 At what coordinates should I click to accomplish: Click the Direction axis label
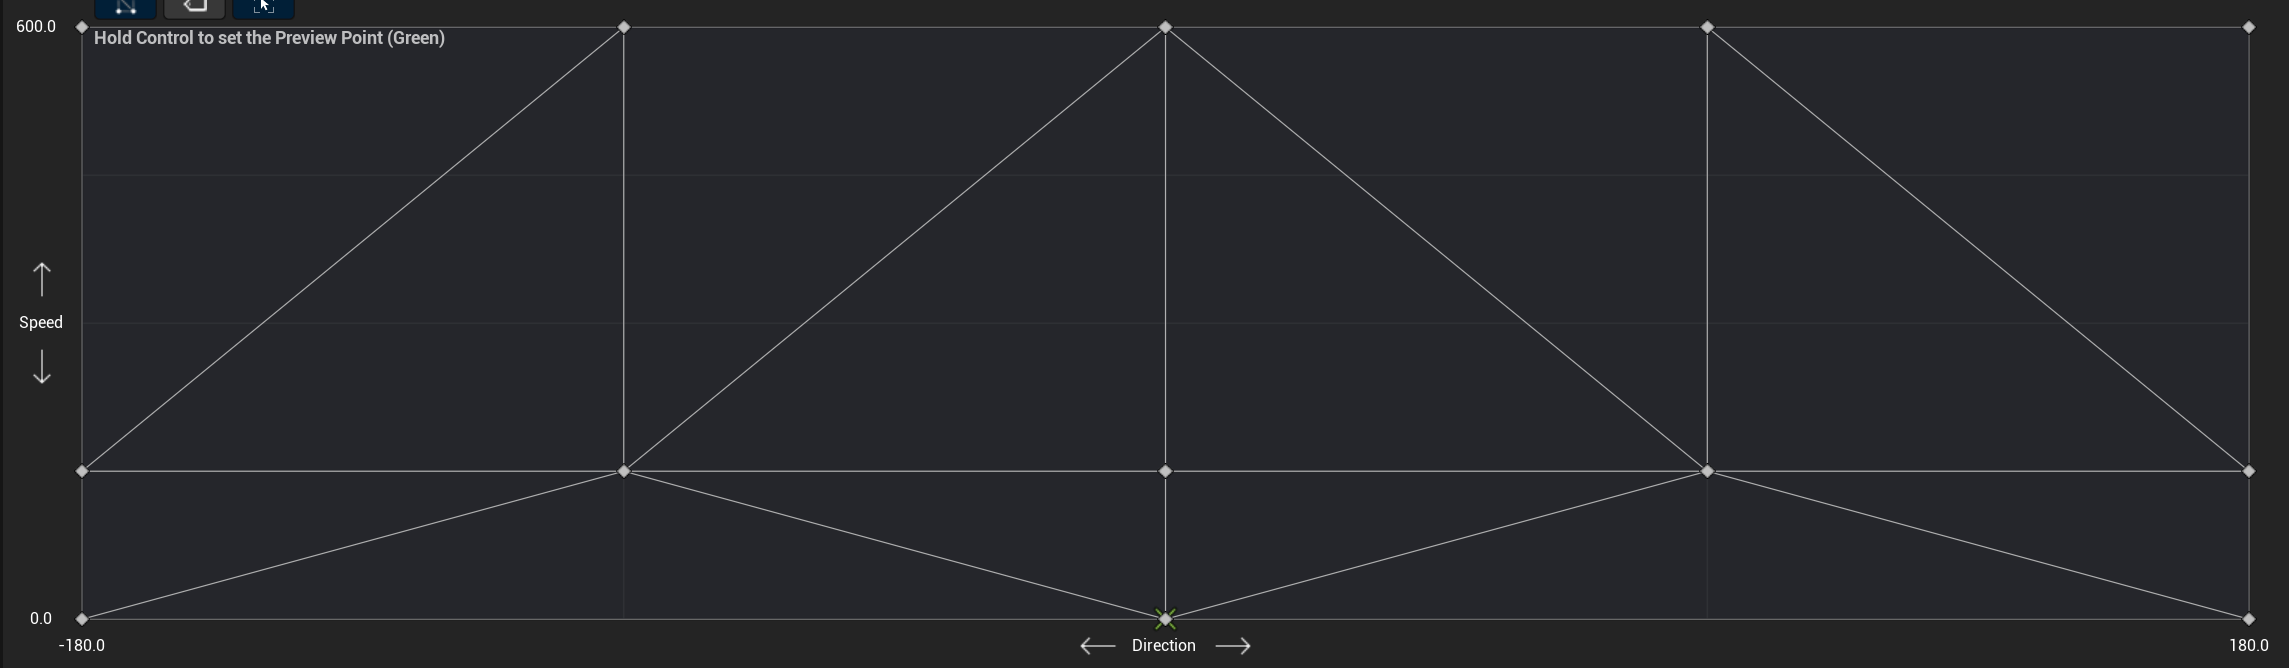1164,646
